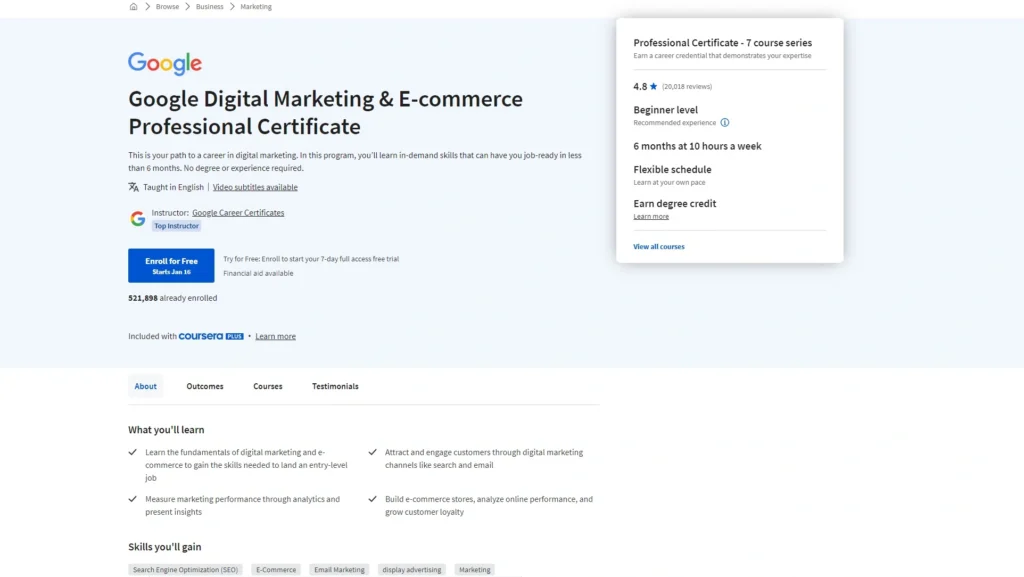
Task: Click the Google G instructor avatar
Action: pos(137,219)
